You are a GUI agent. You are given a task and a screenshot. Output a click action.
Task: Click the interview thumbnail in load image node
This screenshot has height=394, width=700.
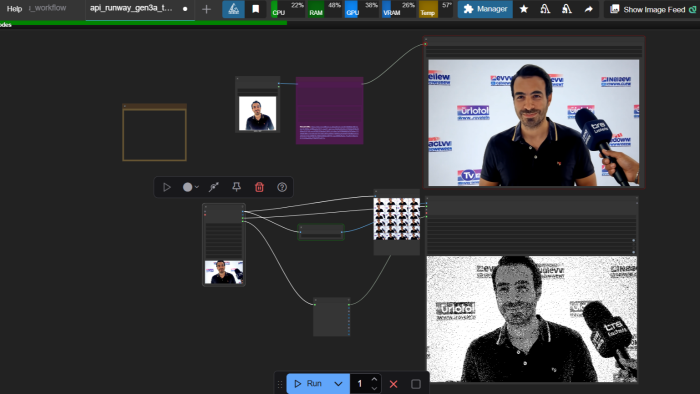click(224, 272)
